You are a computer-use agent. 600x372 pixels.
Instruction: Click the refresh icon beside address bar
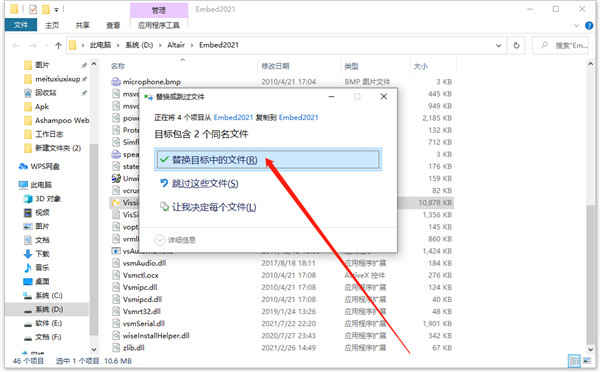pyautogui.click(x=516, y=45)
